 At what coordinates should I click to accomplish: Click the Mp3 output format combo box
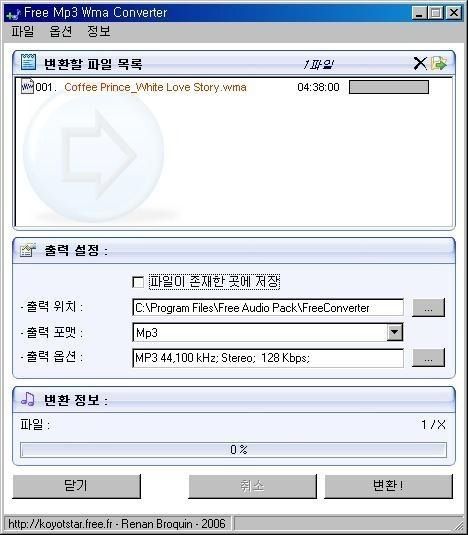click(x=267, y=332)
